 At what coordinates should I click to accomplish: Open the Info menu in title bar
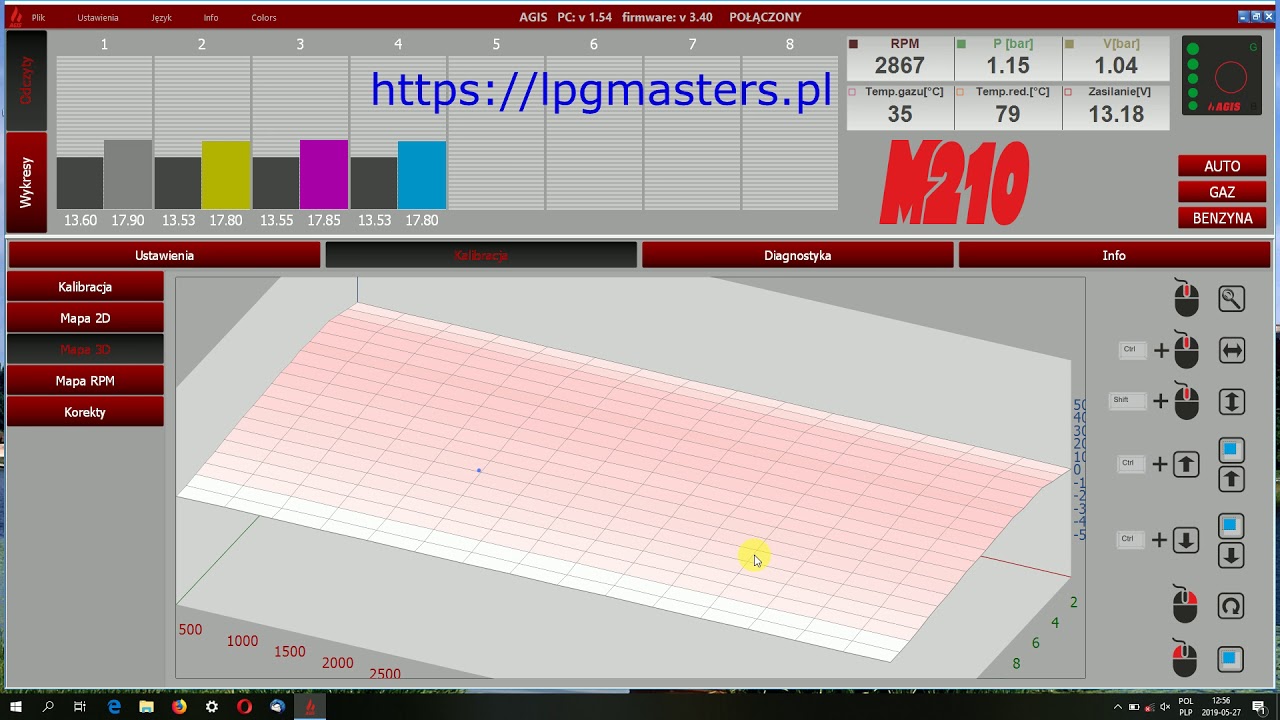coord(211,18)
